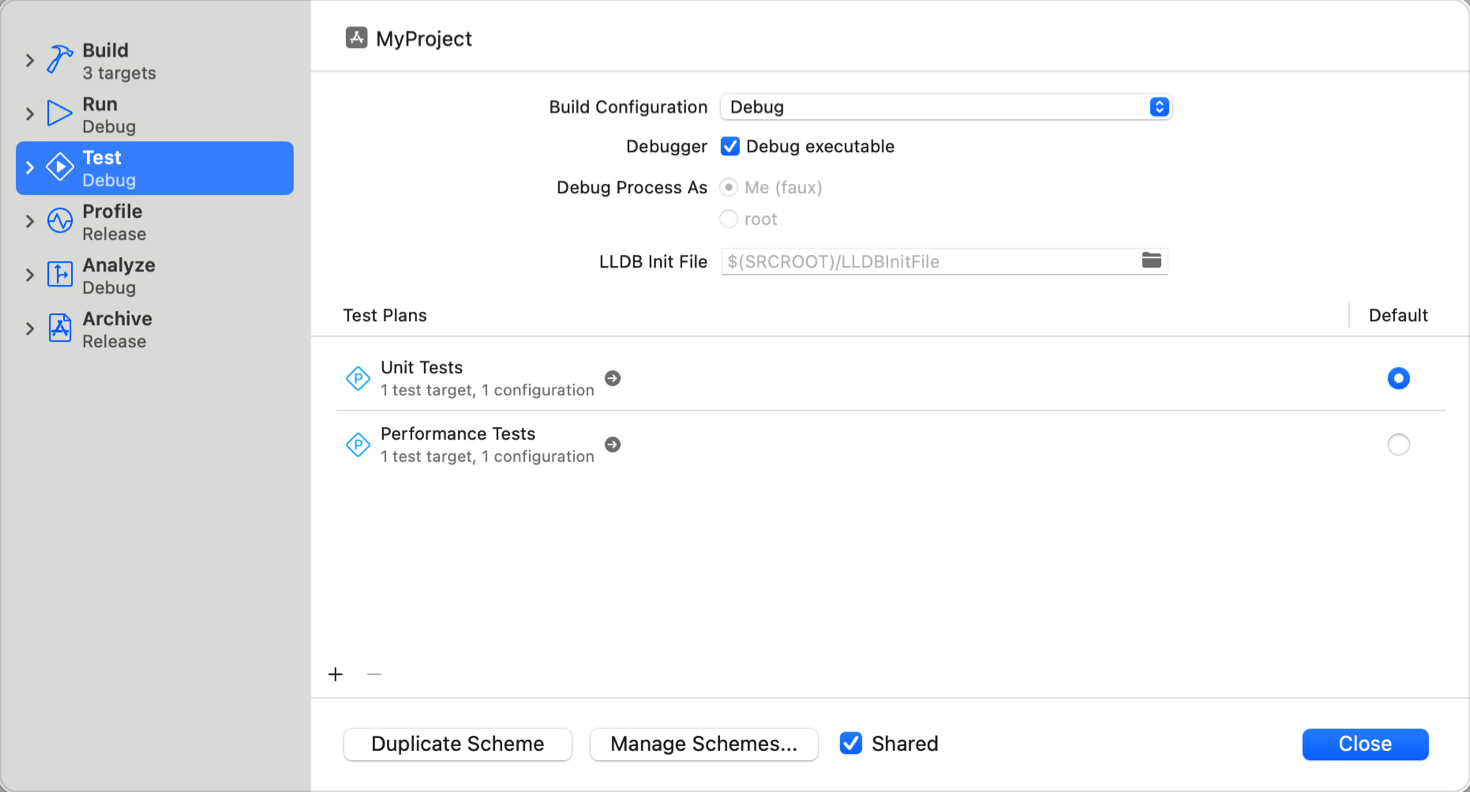1470x792 pixels.
Task: Click the folder icon beside LLDB Init File
Action: 1151,260
